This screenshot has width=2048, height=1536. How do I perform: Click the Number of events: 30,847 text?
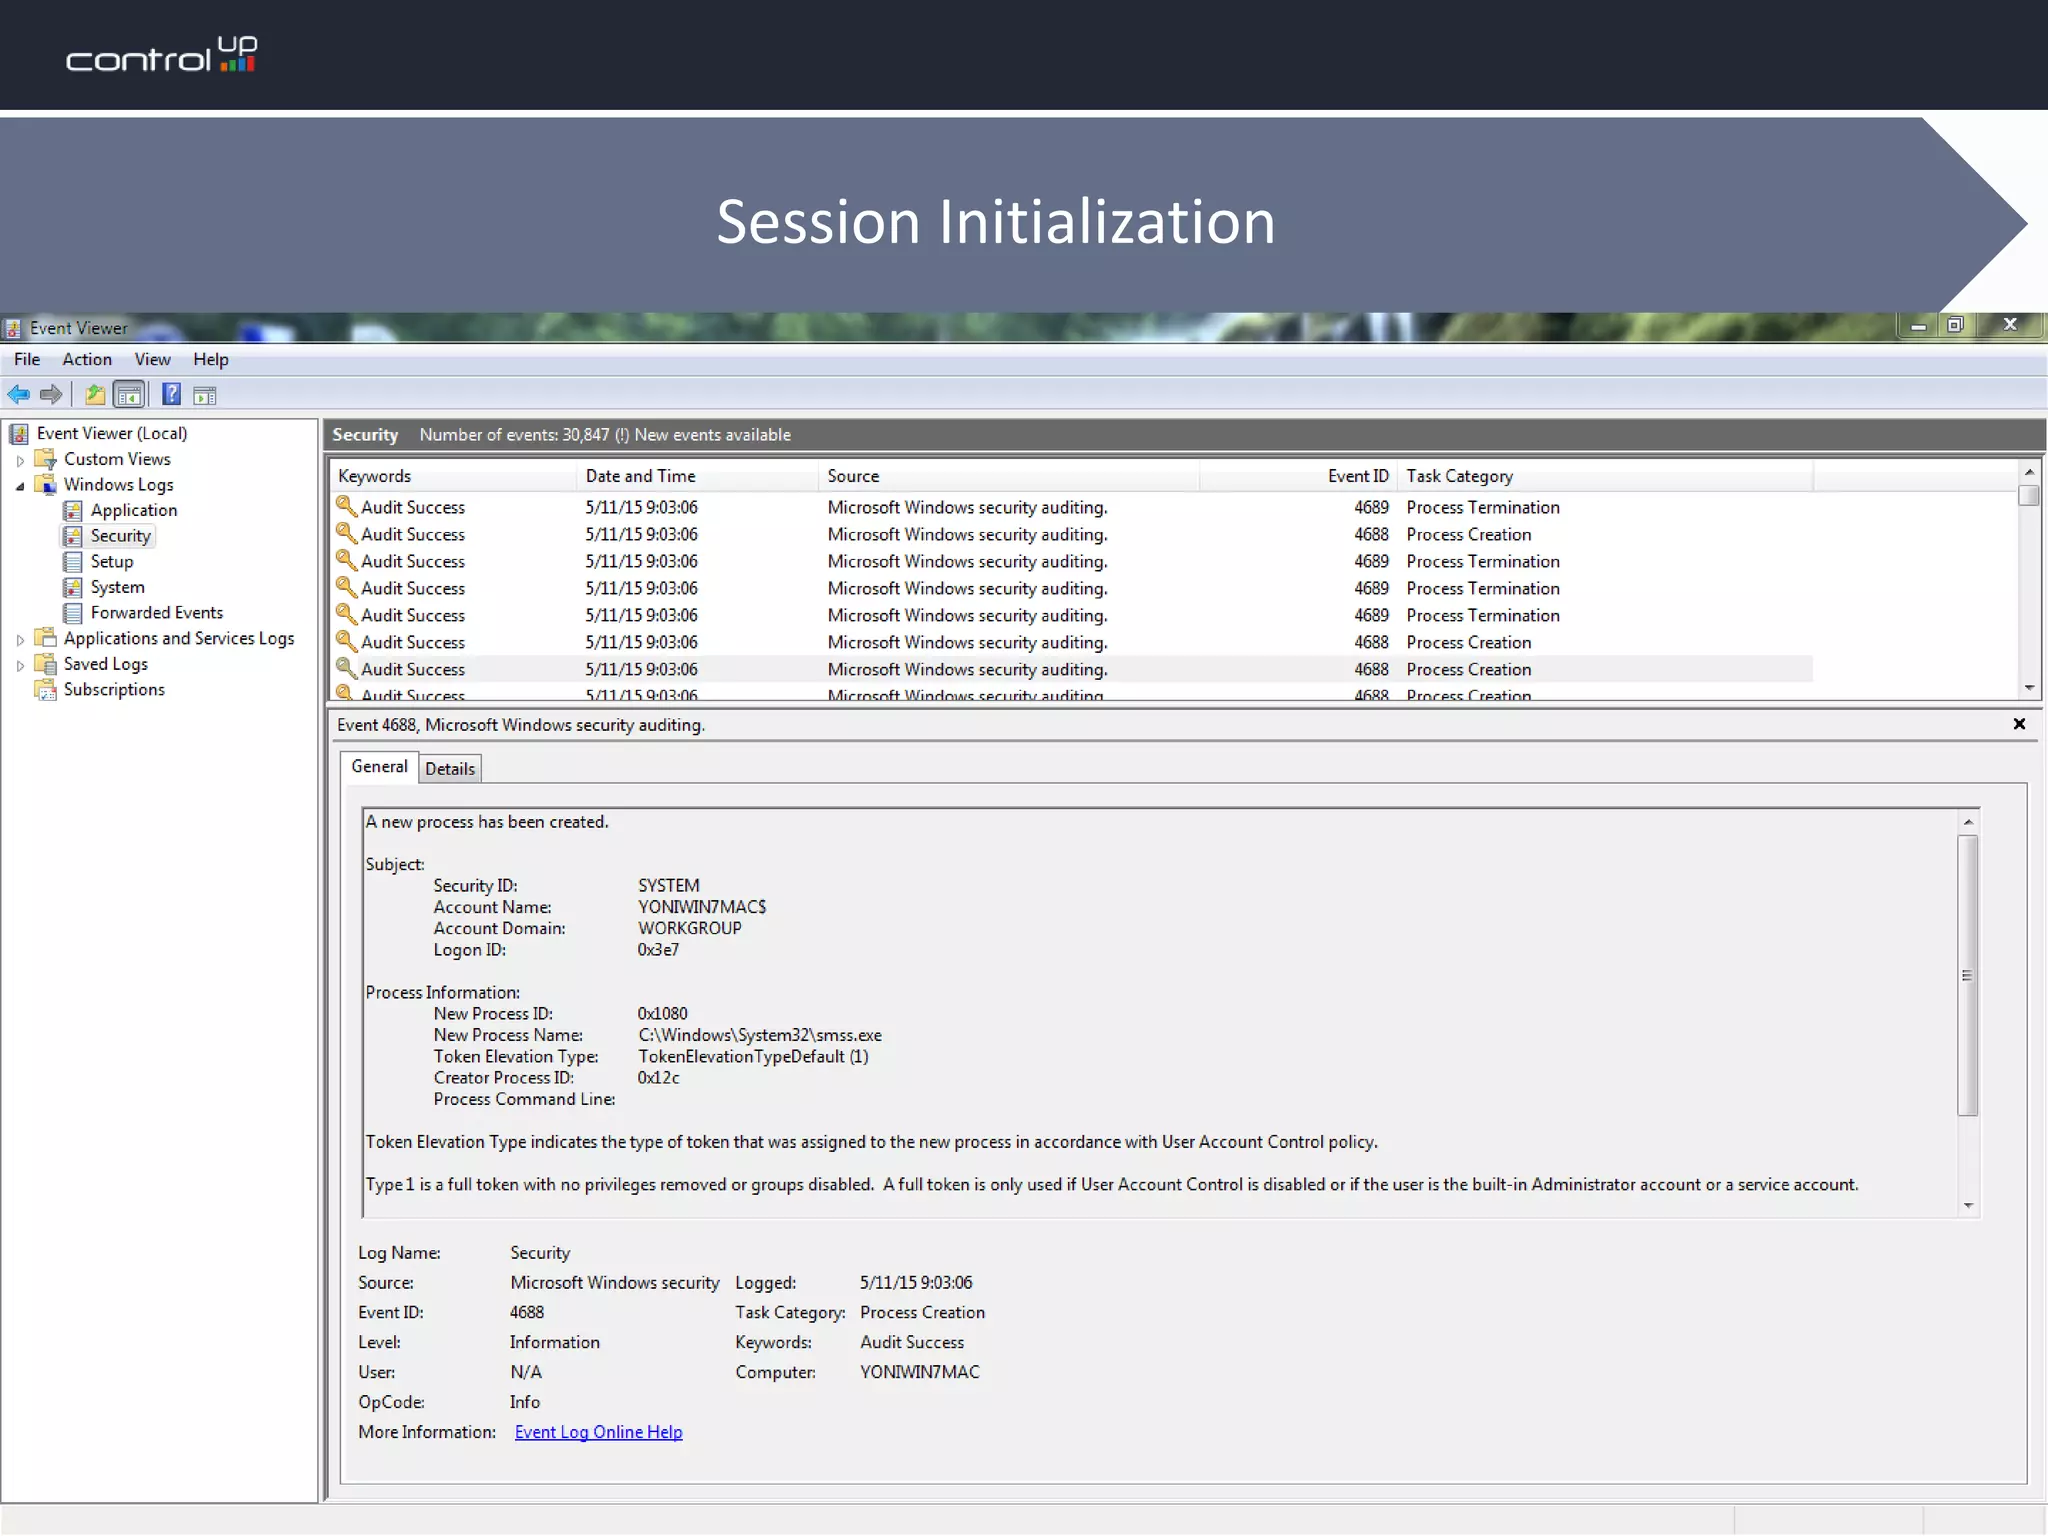coord(514,435)
